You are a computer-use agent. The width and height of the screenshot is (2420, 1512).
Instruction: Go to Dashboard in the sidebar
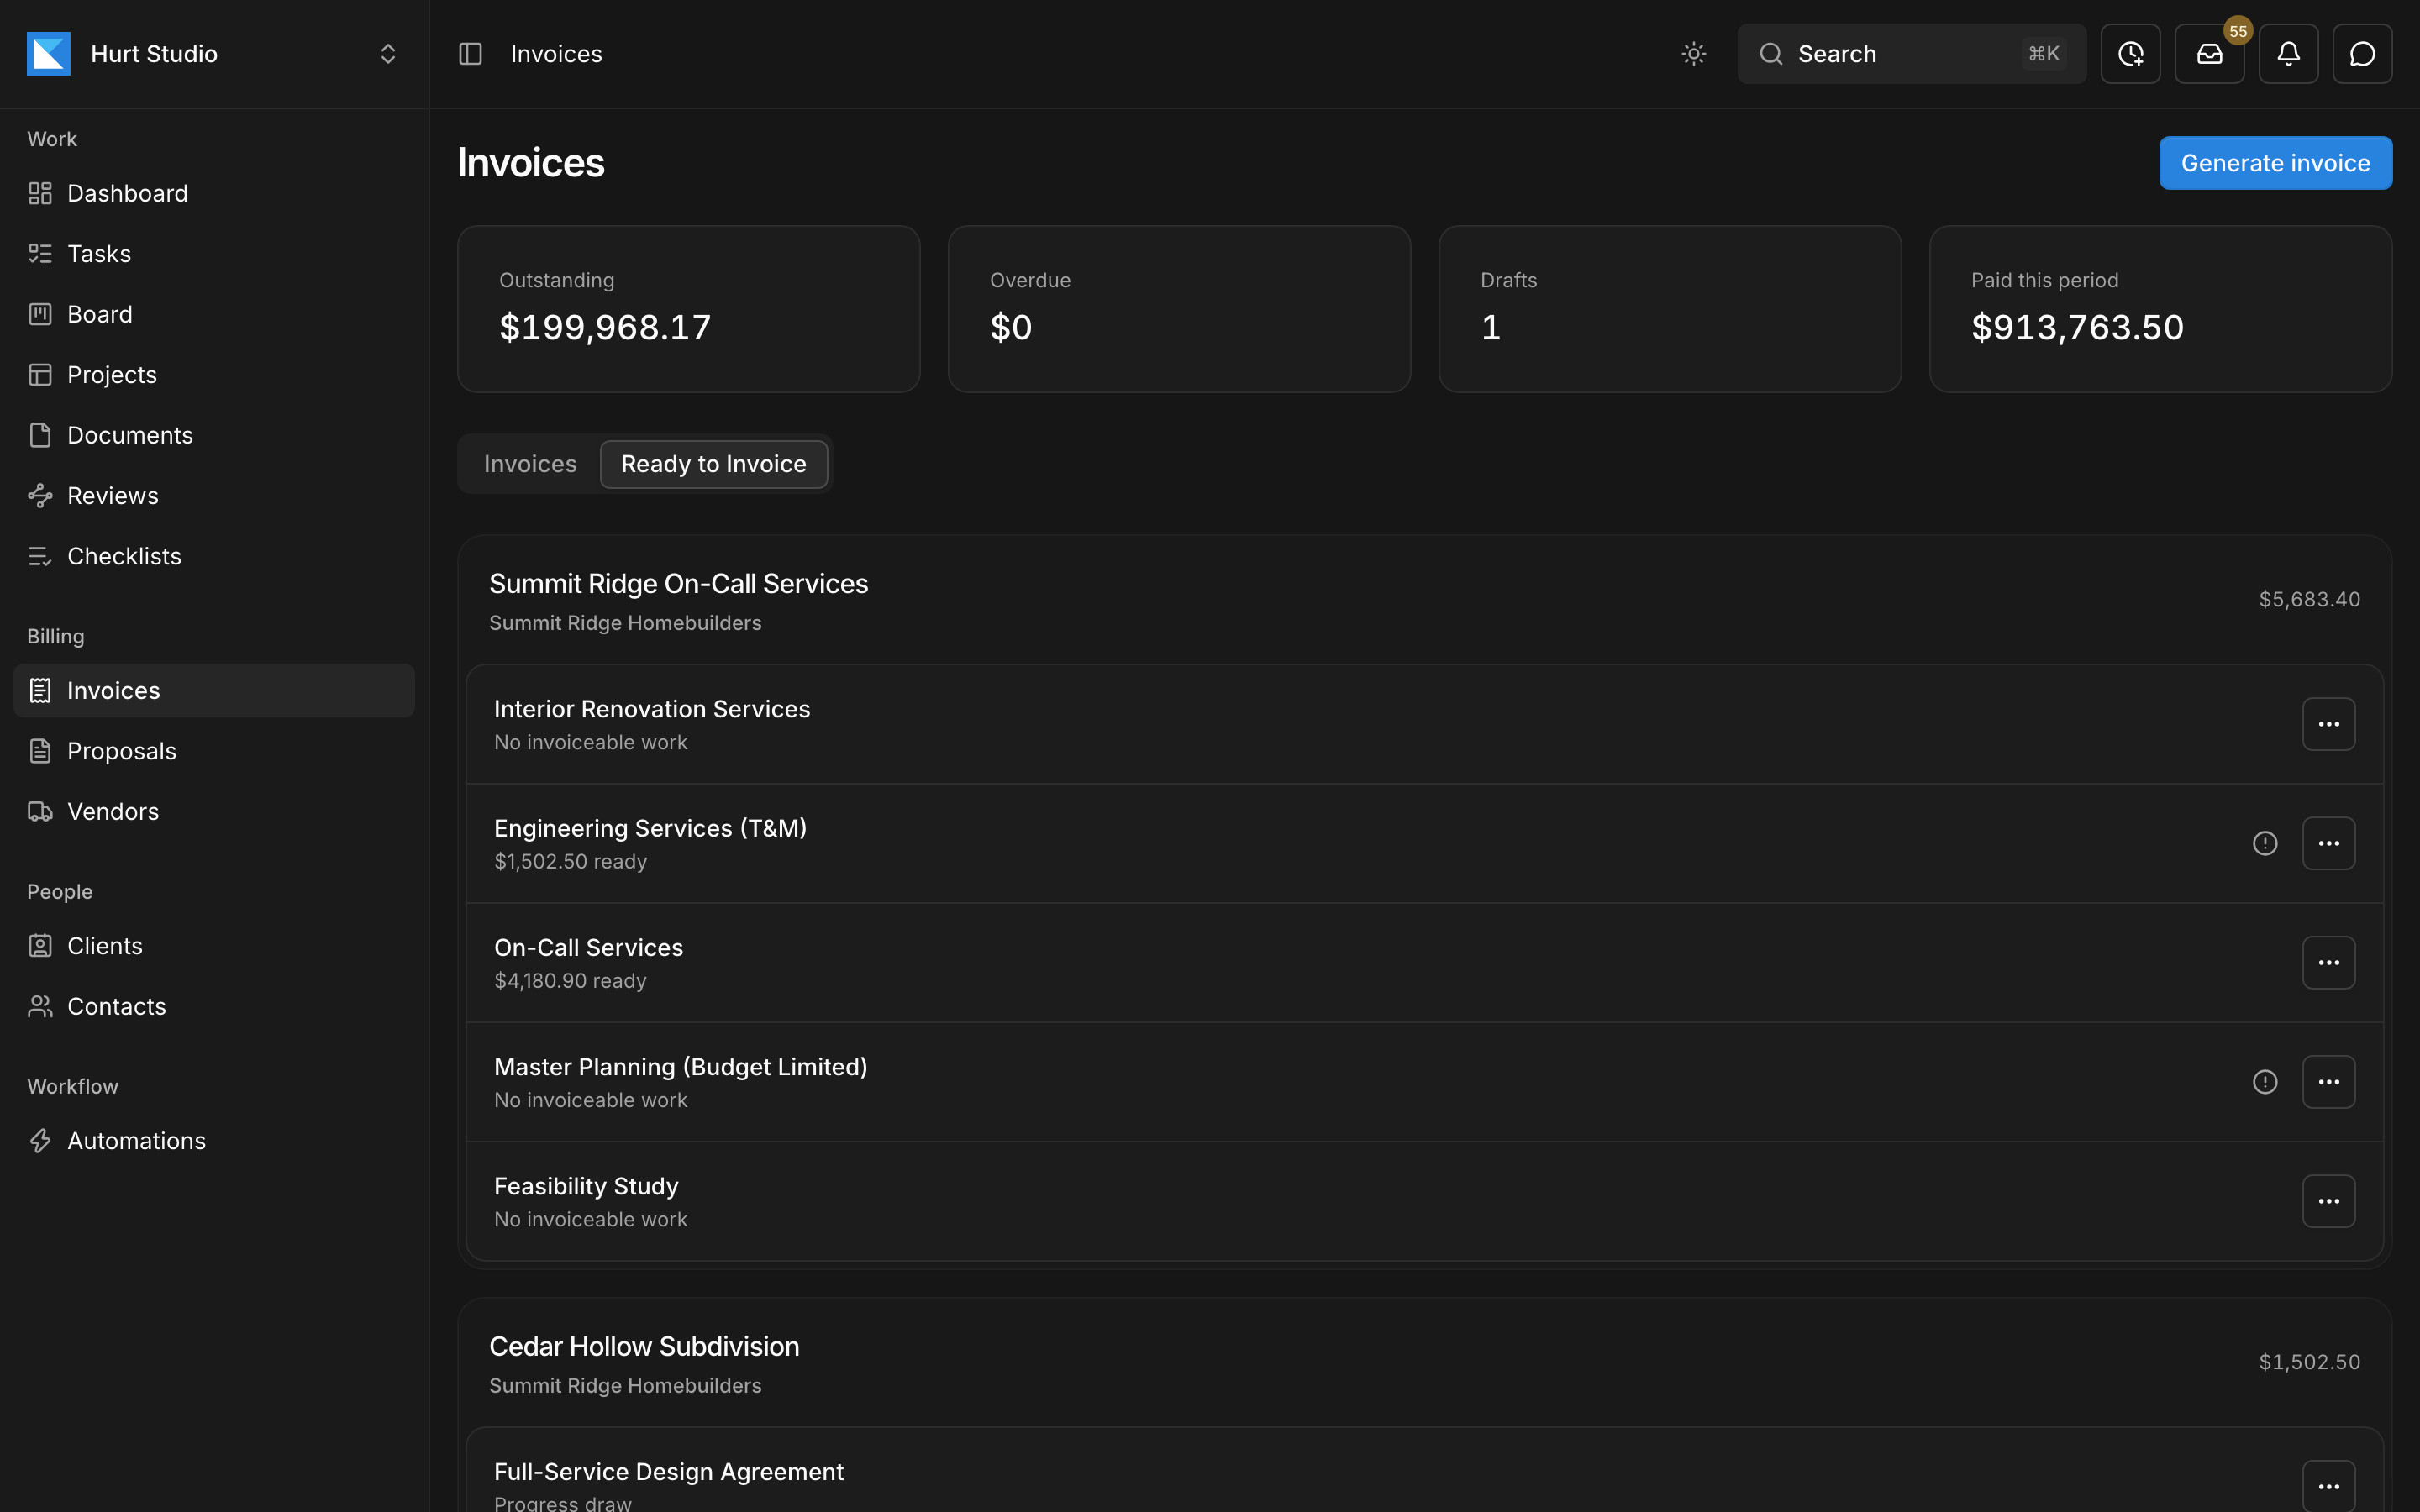click(x=214, y=193)
